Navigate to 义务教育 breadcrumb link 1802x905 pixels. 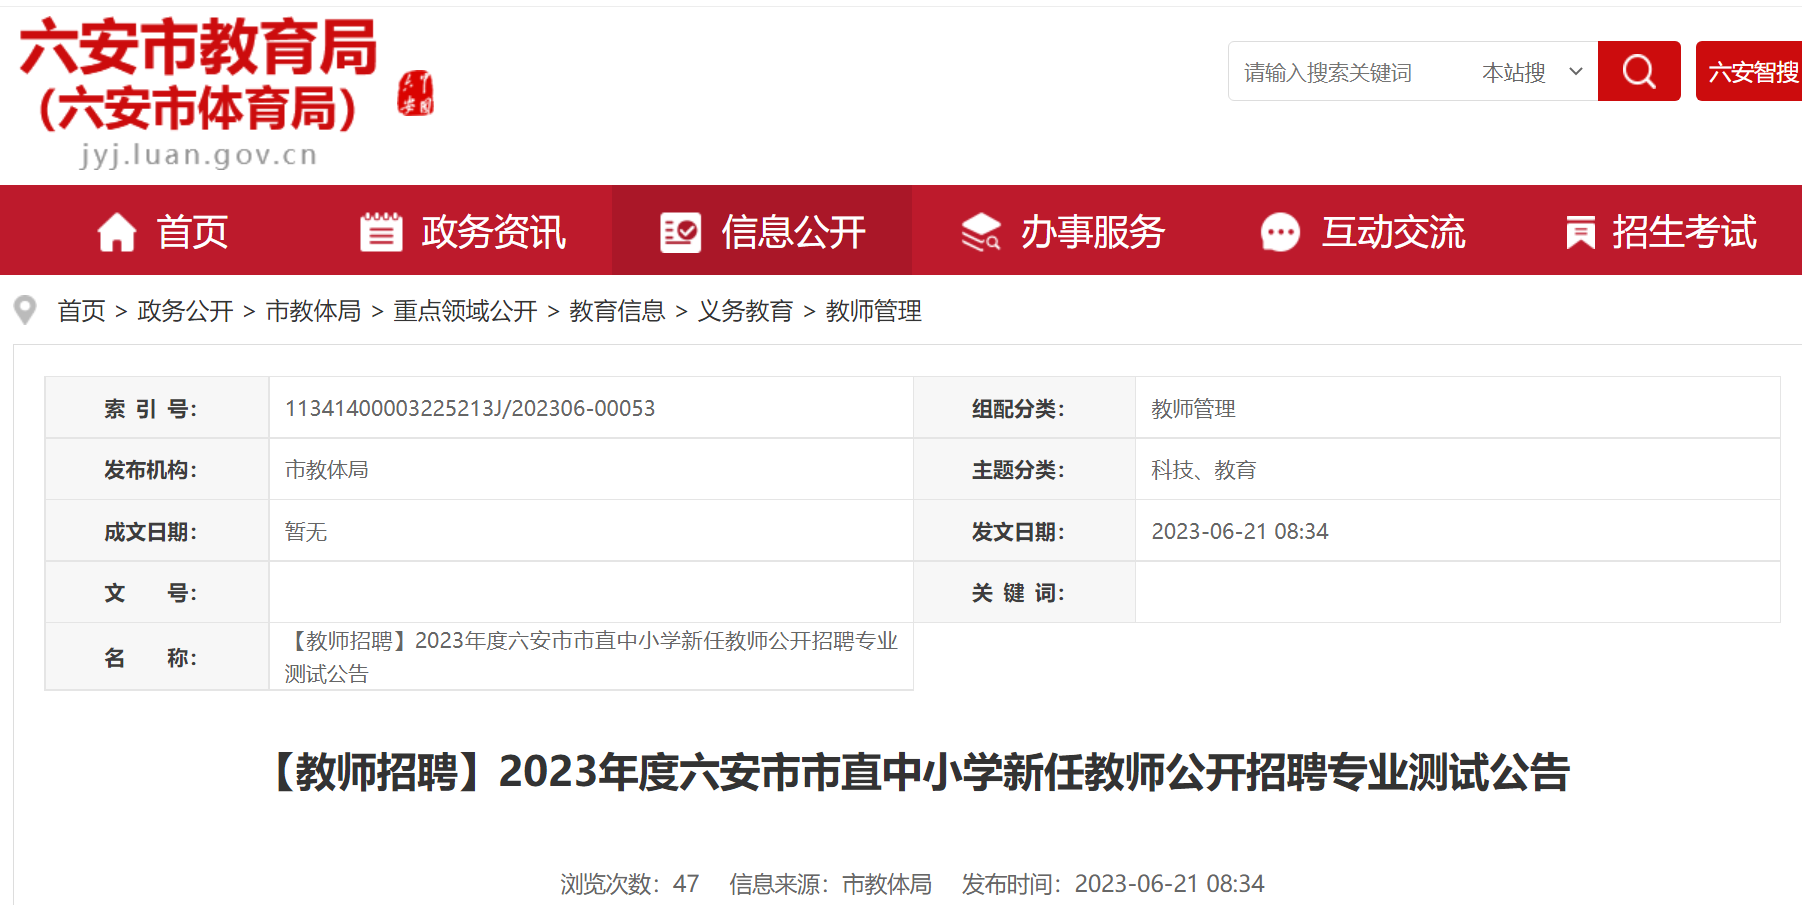pyautogui.click(x=745, y=311)
